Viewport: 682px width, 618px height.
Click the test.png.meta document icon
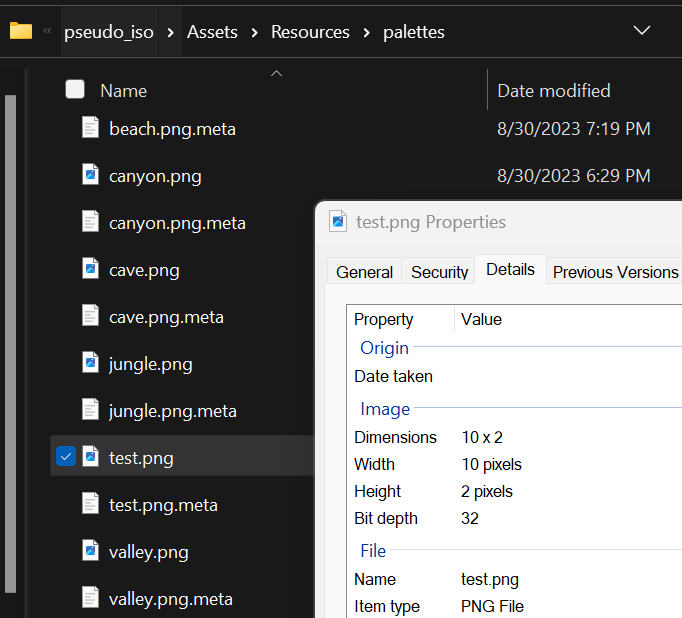click(90, 504)
